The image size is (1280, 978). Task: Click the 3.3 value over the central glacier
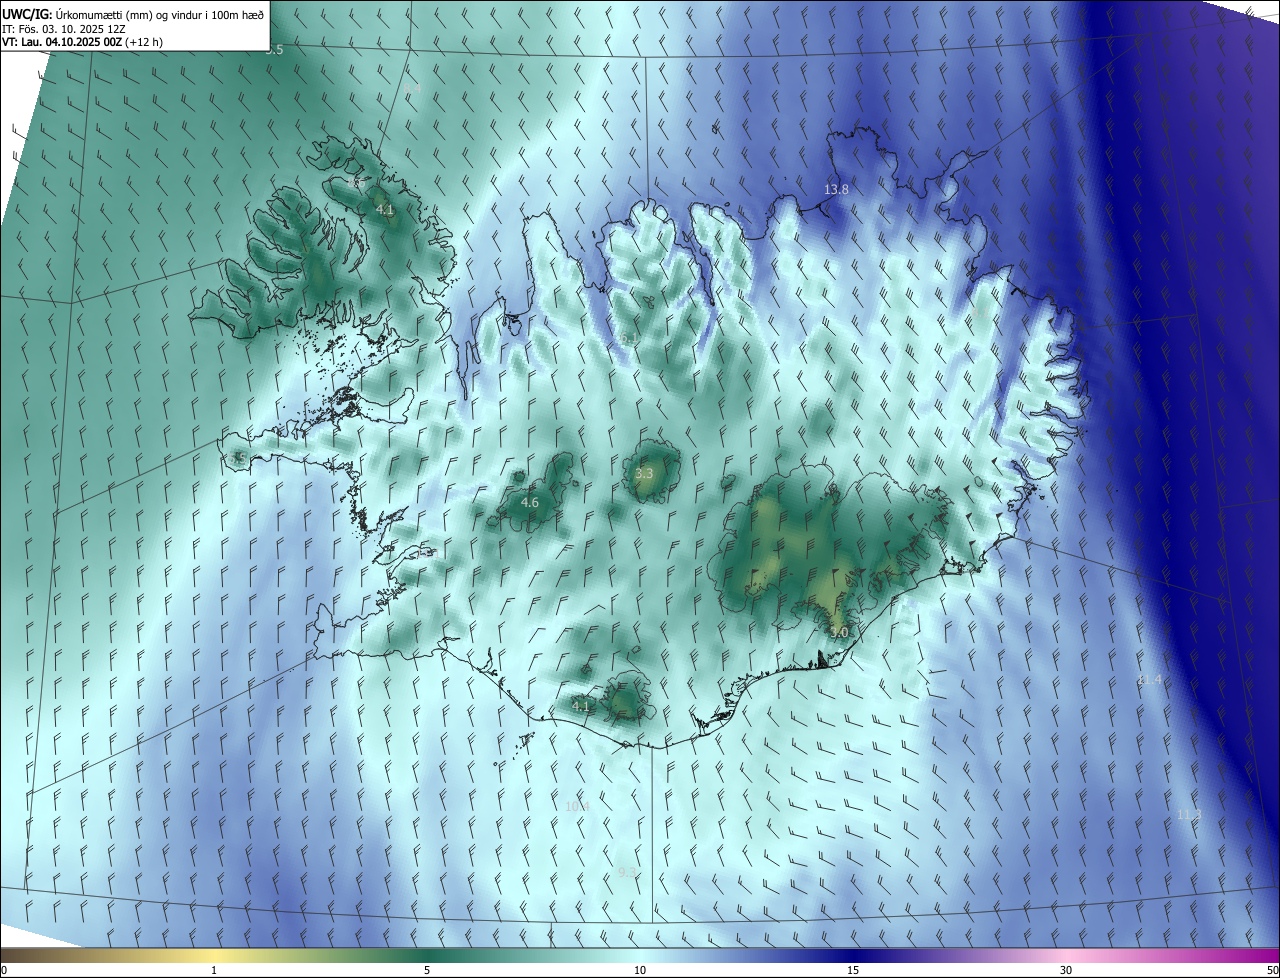coord(644,474)
